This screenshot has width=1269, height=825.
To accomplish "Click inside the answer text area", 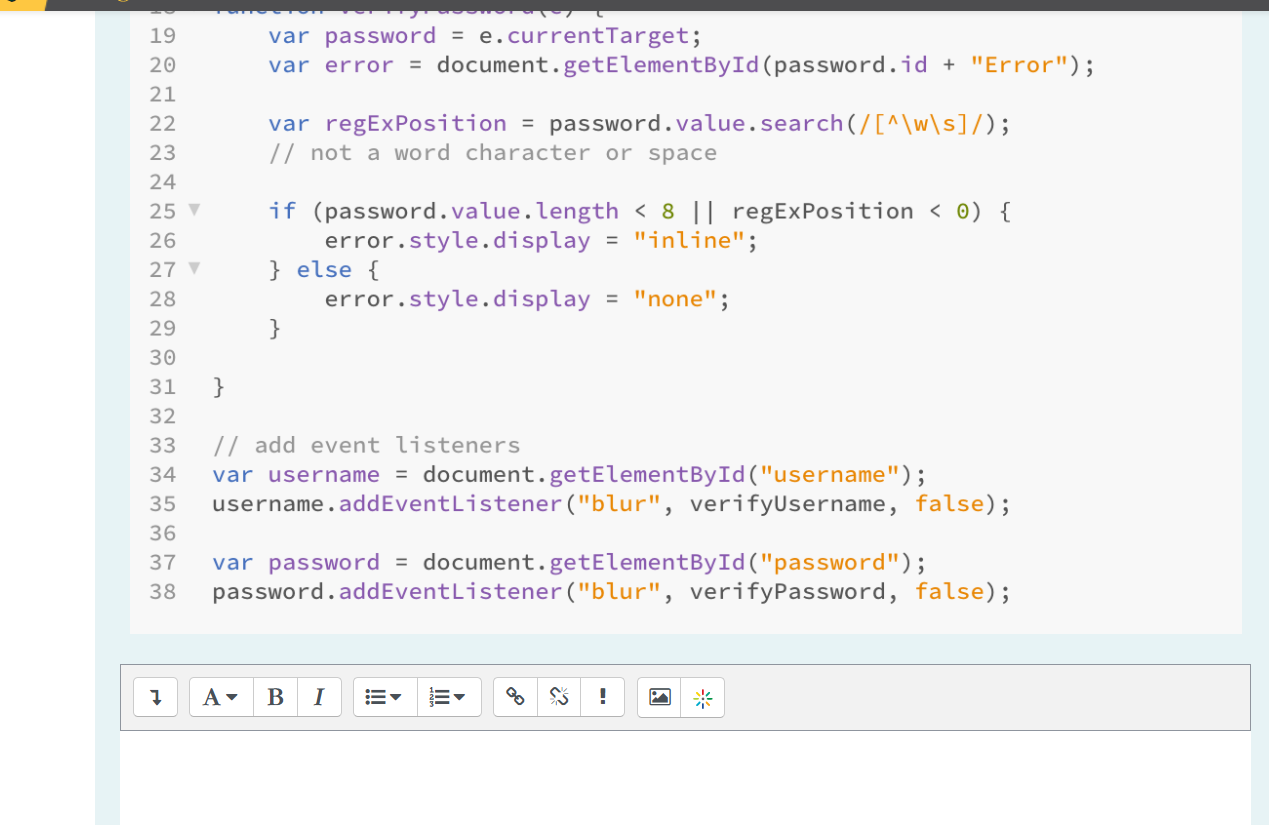I will click(685, 777).
